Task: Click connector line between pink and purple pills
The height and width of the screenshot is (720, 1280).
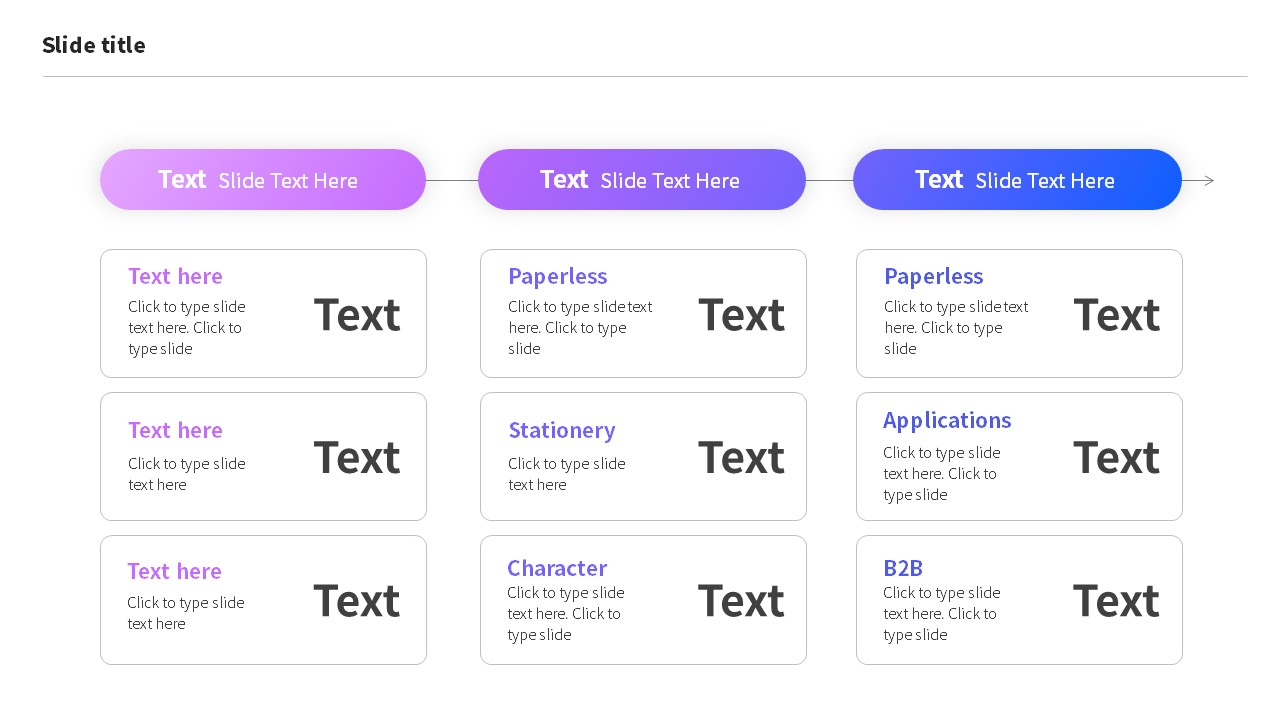Action: (452, 181)
